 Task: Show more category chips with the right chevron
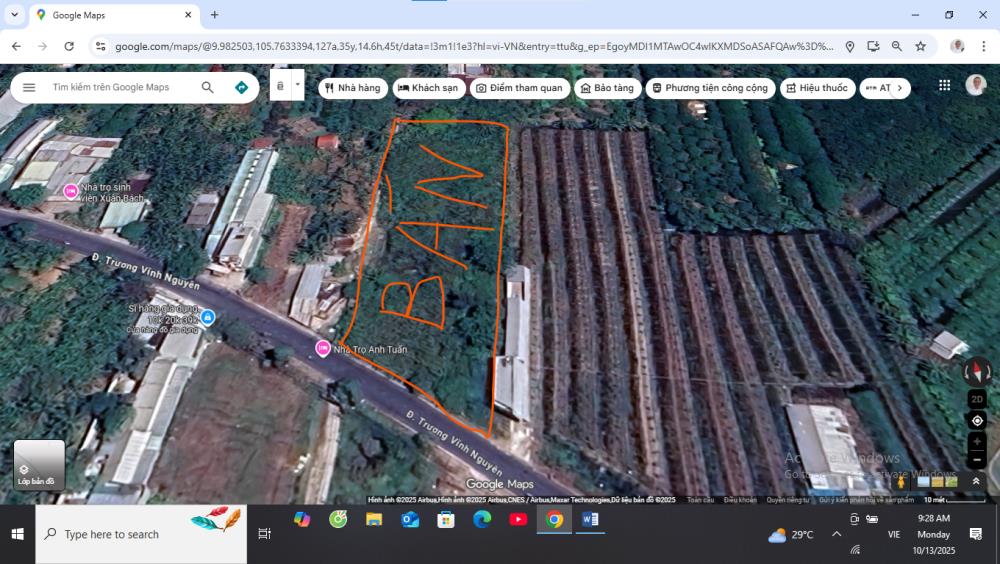900,88
